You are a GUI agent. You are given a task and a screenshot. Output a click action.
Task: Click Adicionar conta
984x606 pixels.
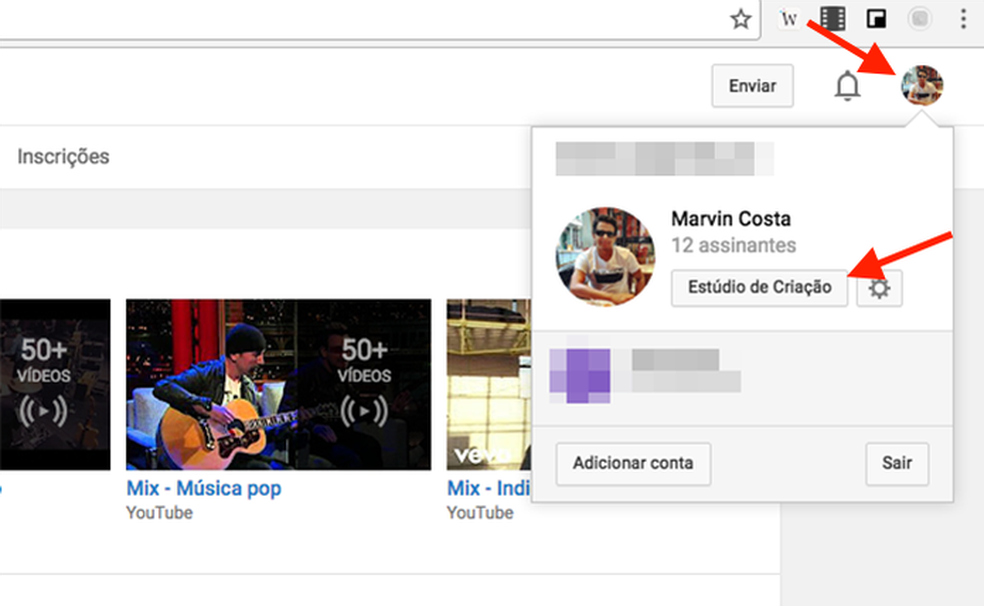632,463
